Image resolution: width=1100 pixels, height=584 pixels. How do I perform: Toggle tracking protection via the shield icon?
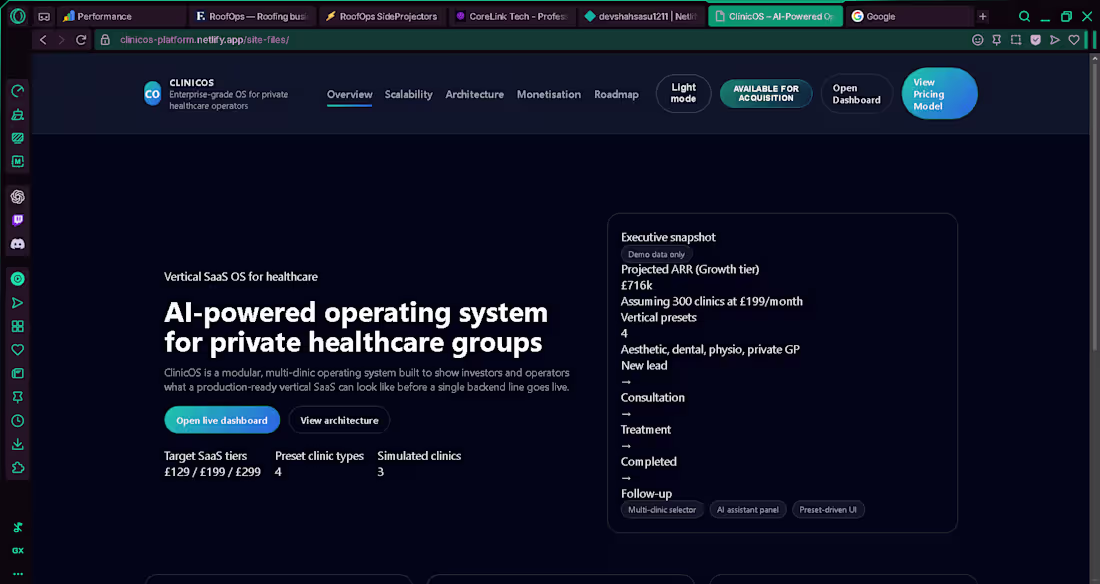tap(1035, 40)
